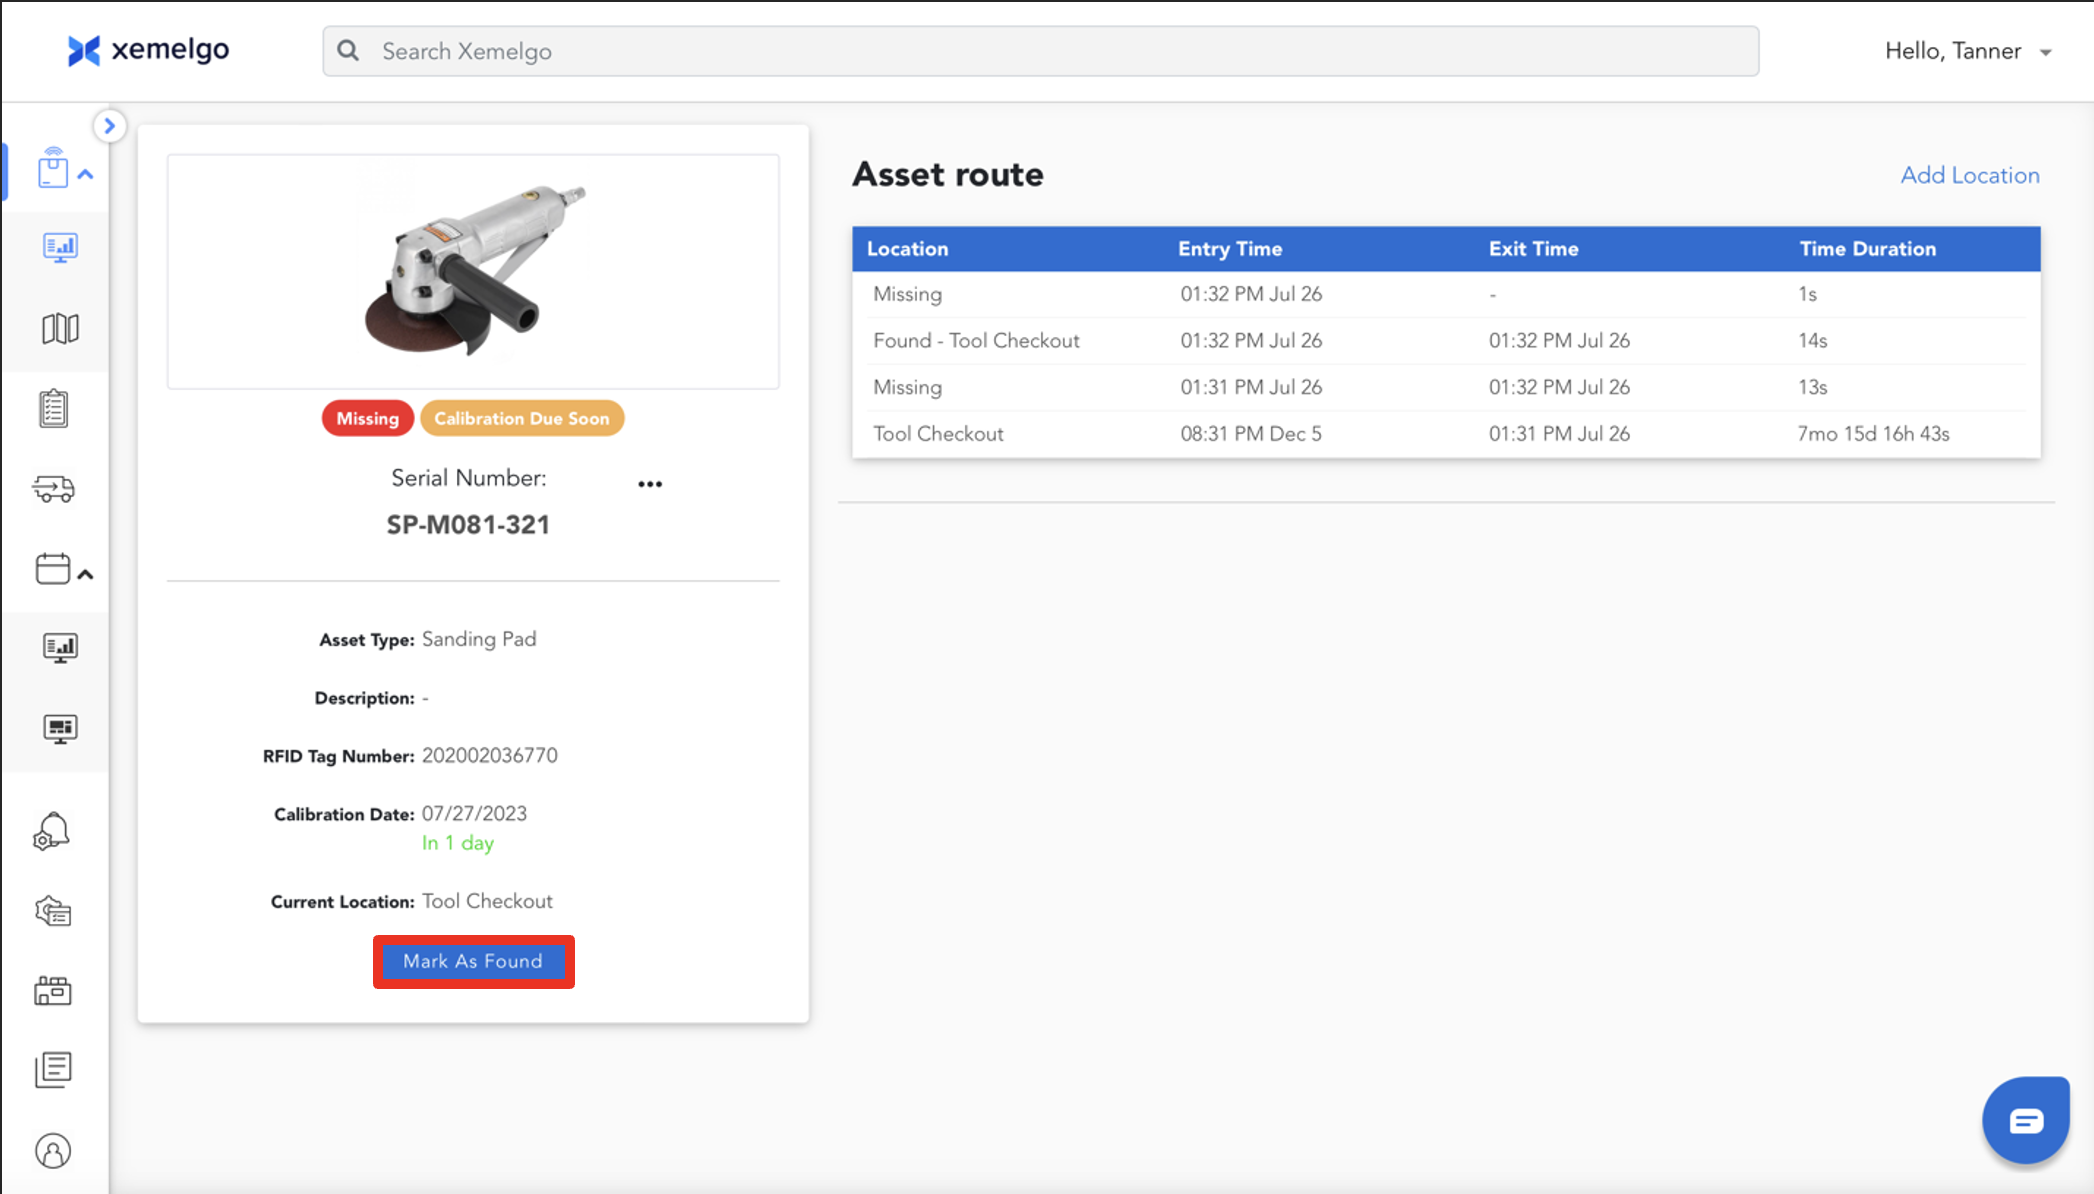Screen dimensions: 2094x1194
Task: Open the delivery truck sidebar icon
Action: (x=54, y=489)
